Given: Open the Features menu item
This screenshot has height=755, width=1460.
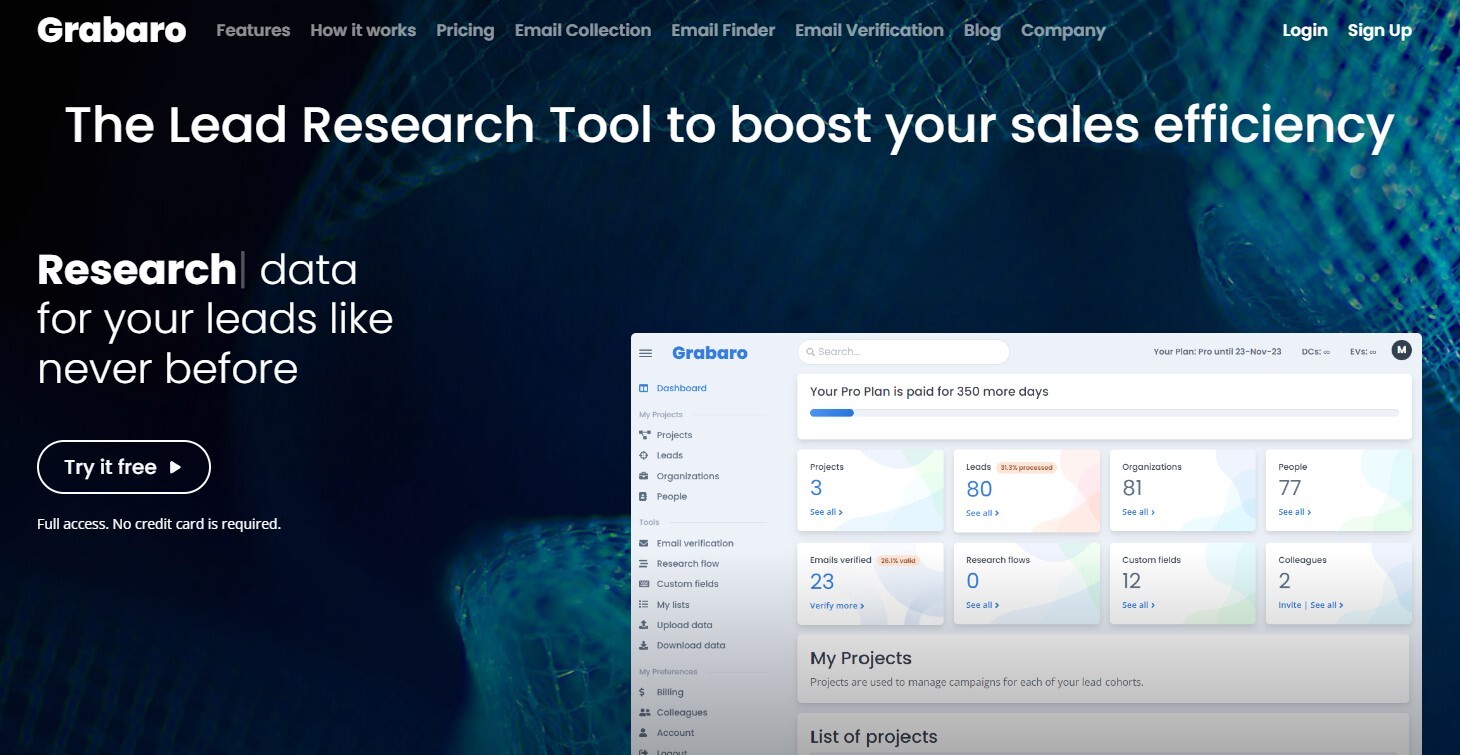Looking at the screenshot, I should (x=253, y=30).
